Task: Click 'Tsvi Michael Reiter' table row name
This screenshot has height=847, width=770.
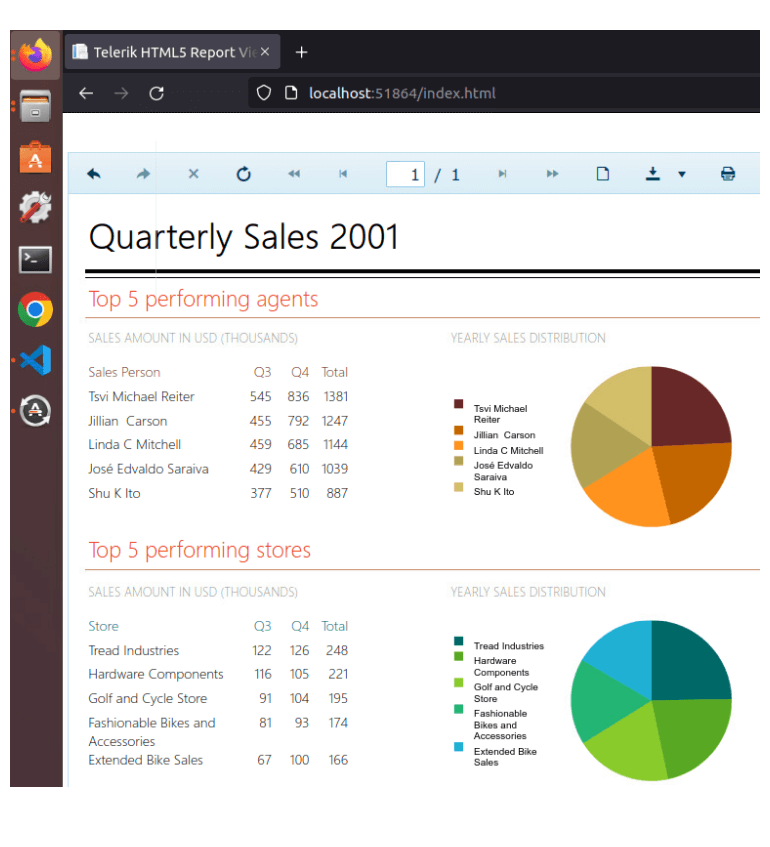Action: tap(141, 396)
